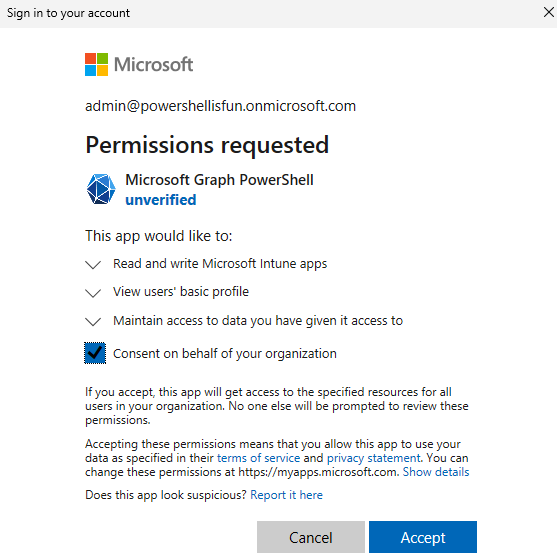The image size is (557, 558).
Task: Uncheck Consent on behalf of your organization
Action: (95, 353)
